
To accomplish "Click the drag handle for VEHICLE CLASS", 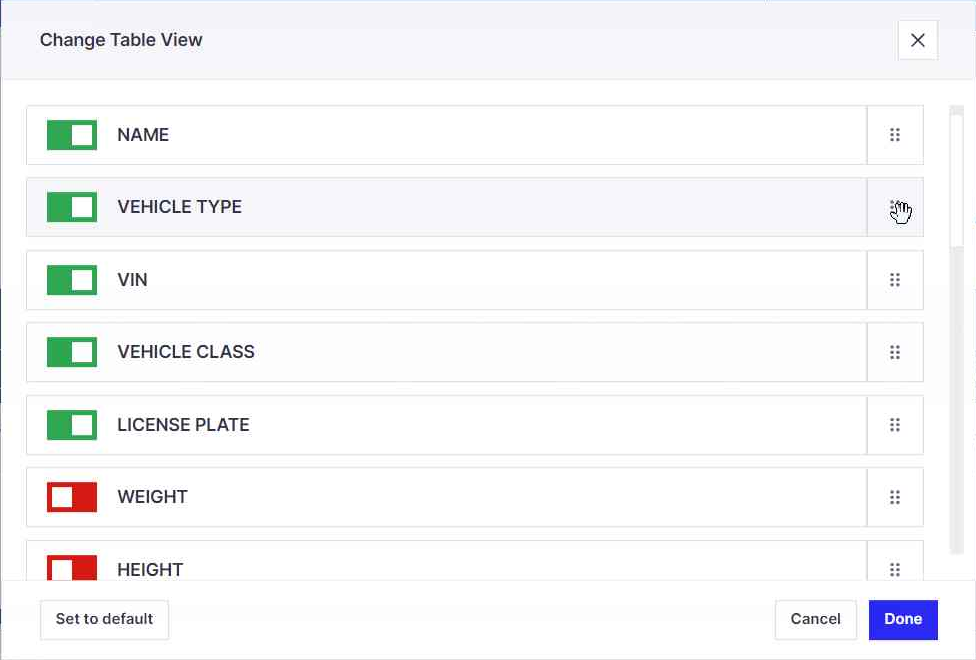I will click(895, 352).
